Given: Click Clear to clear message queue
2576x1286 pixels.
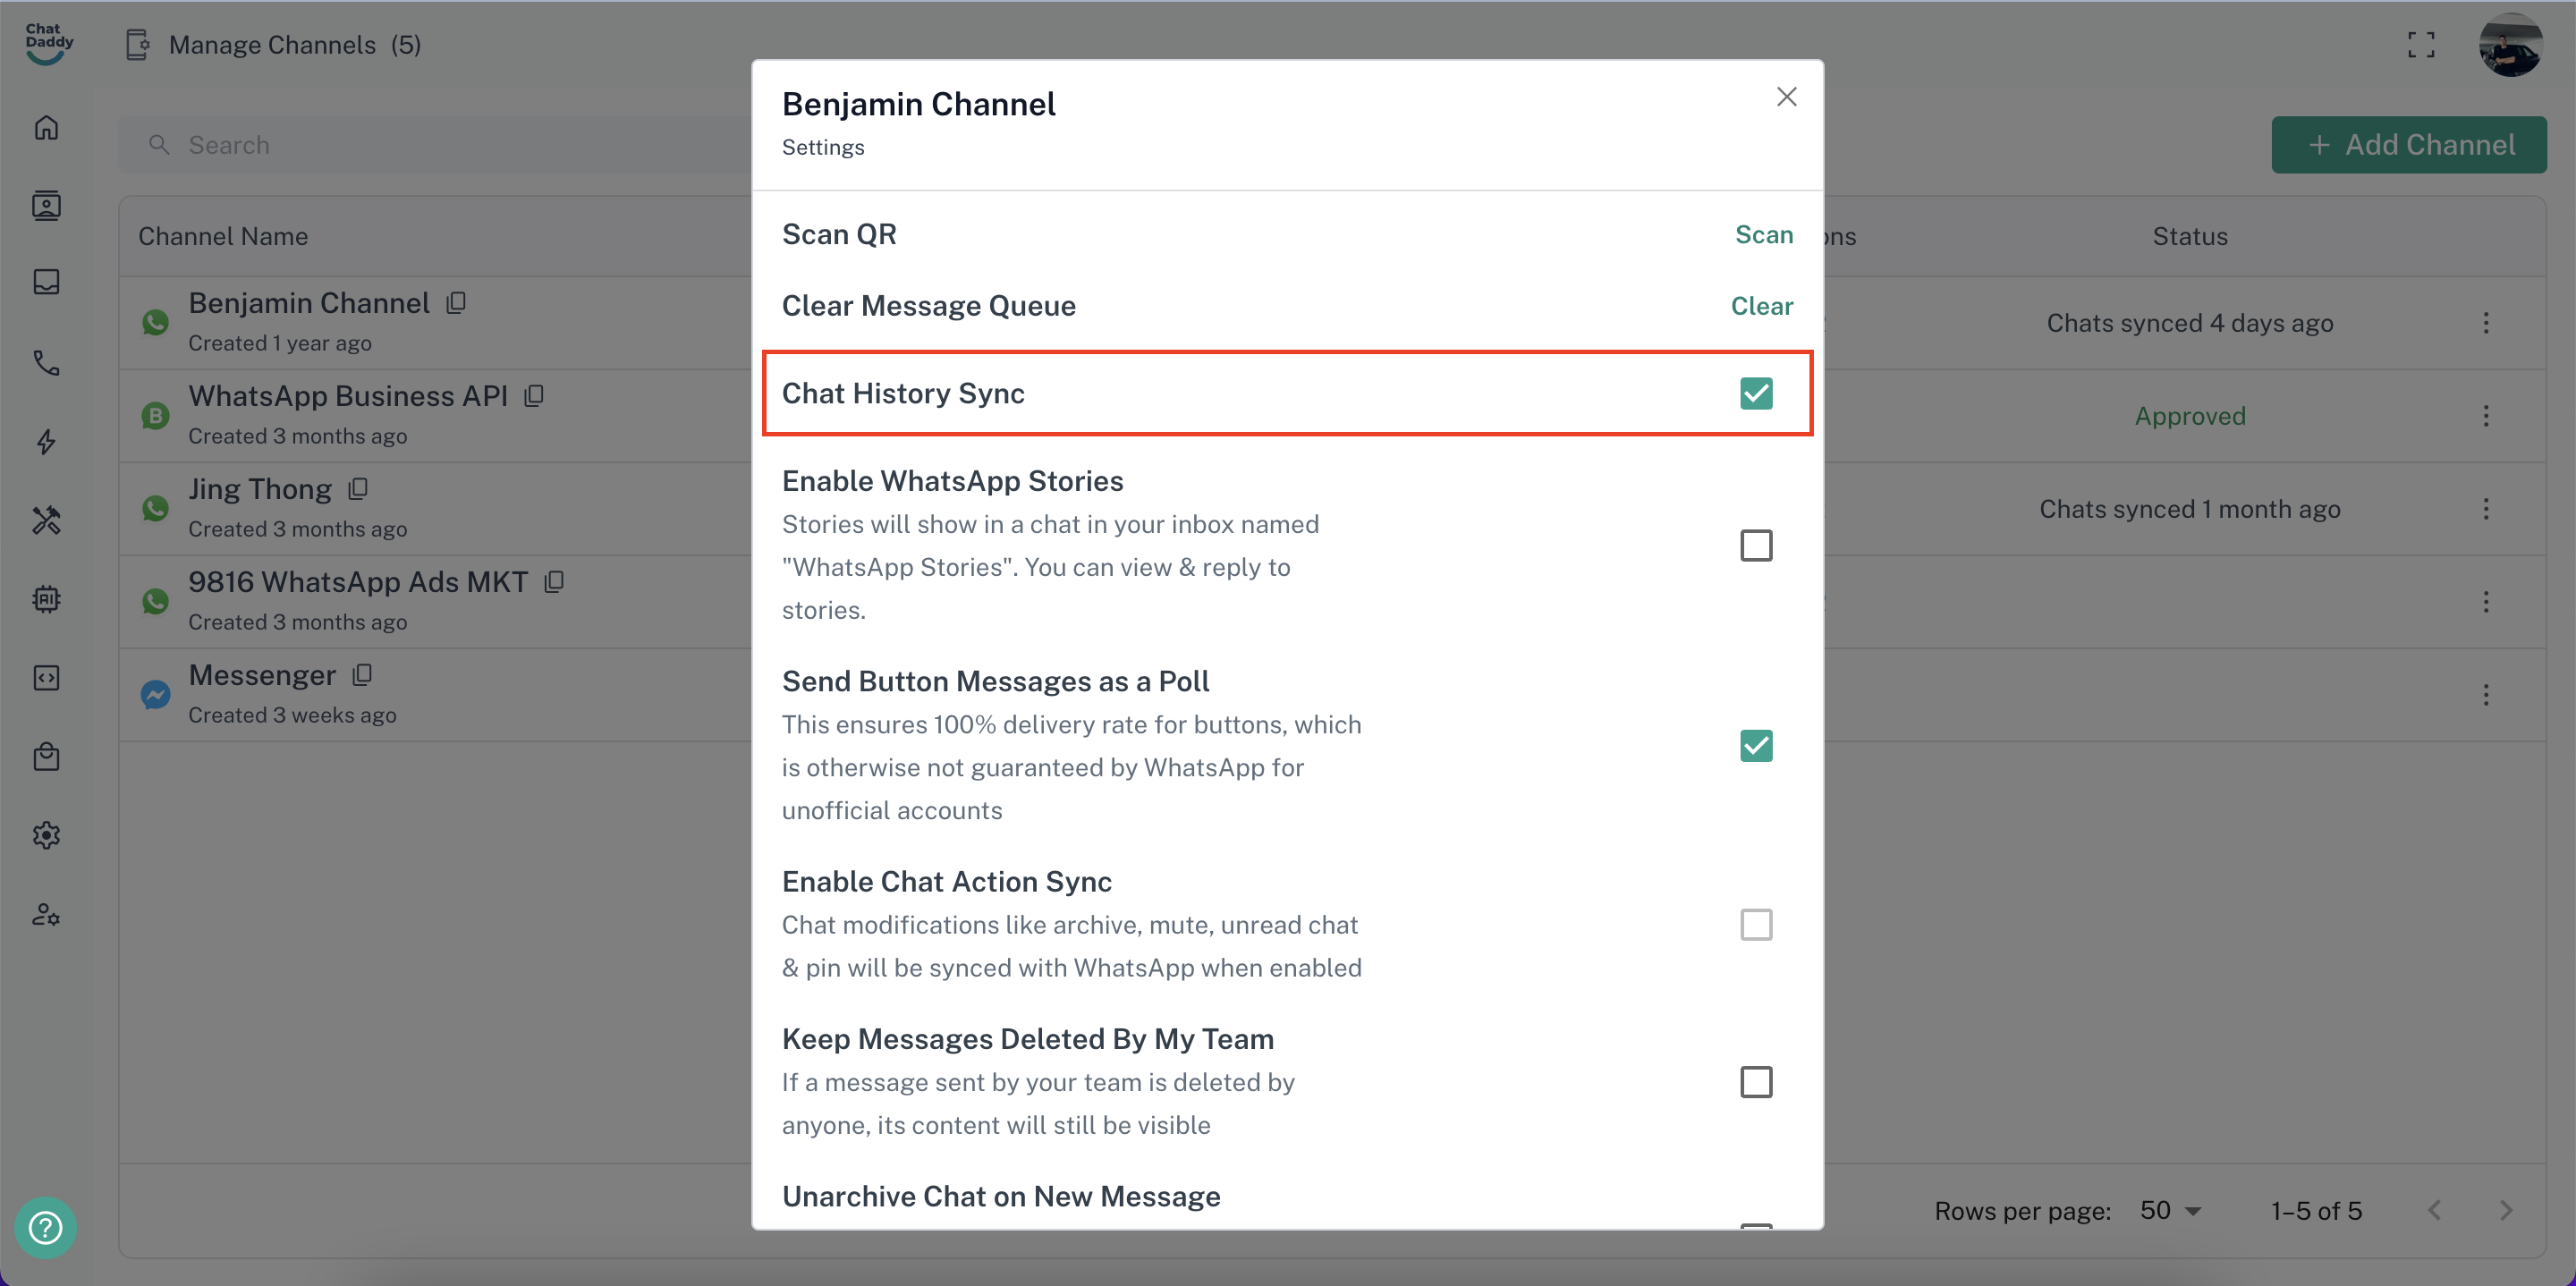Looking at the screenshot, I should (x=1762, y=306).
